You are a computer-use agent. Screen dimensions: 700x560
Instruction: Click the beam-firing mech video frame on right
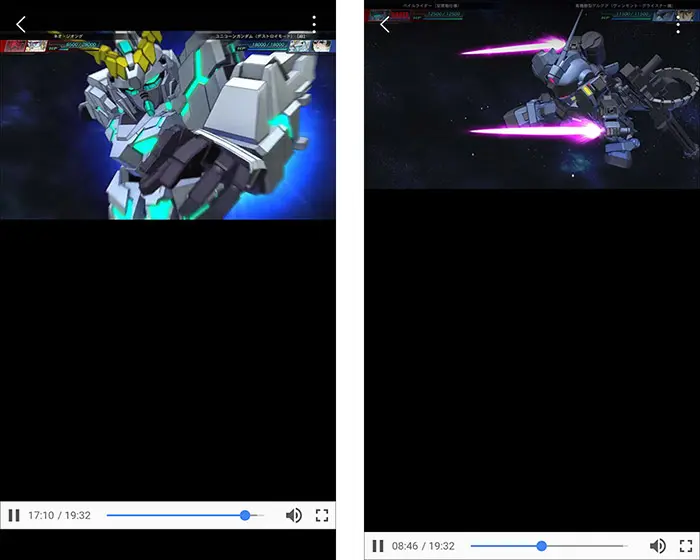point(532,94)
